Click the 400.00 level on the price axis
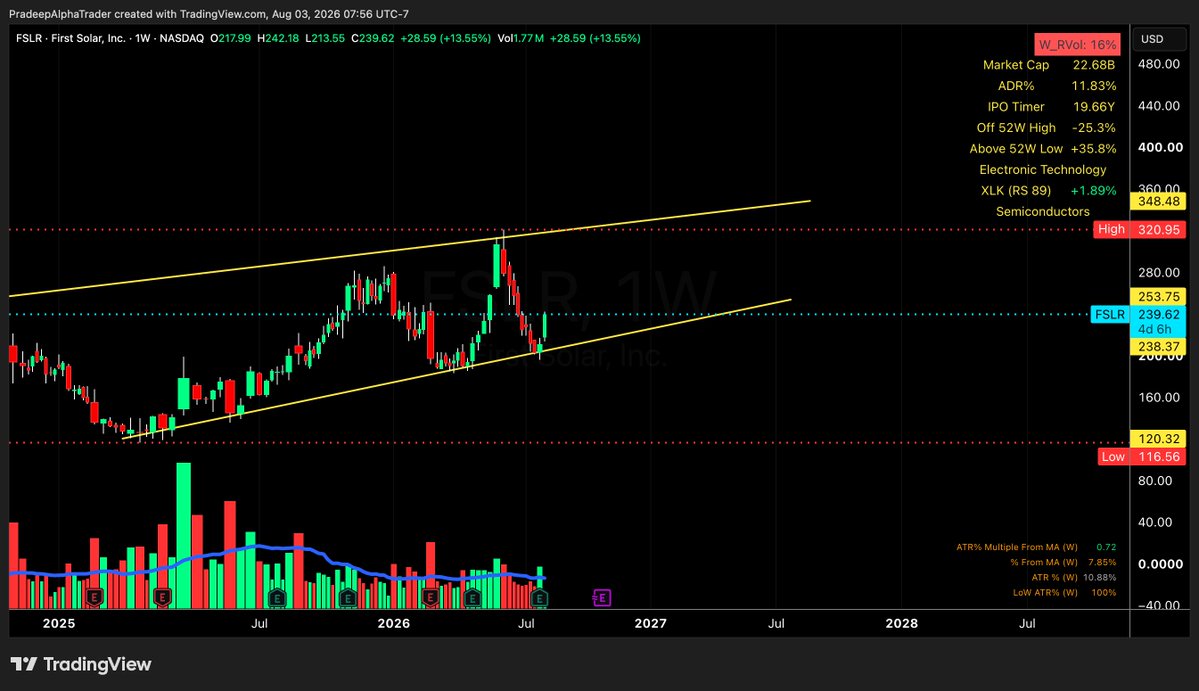 pyautogui.click(x=1160, y=148)
